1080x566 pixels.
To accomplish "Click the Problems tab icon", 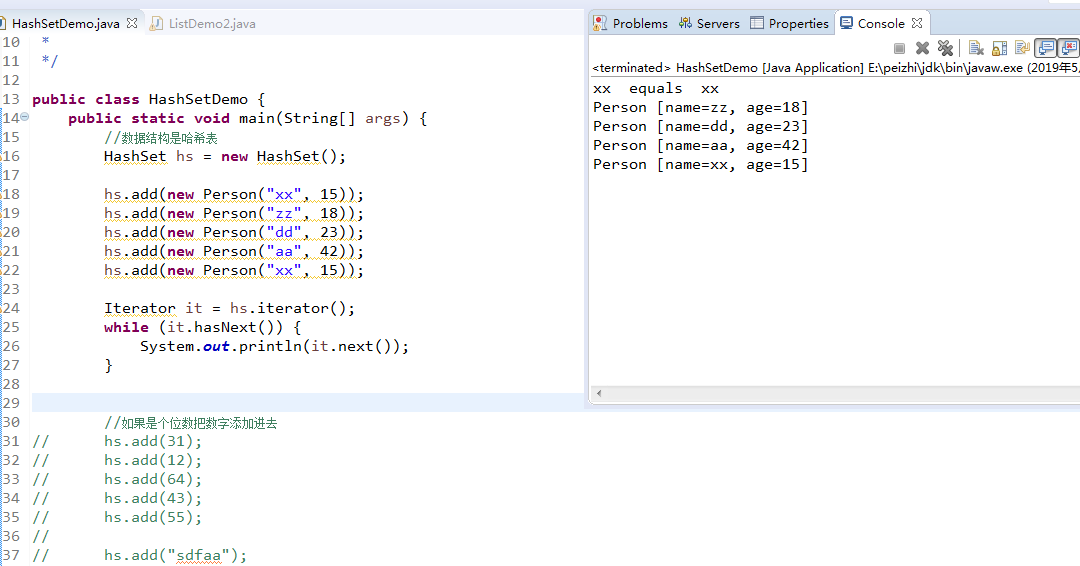I will [x=600, y=23].
